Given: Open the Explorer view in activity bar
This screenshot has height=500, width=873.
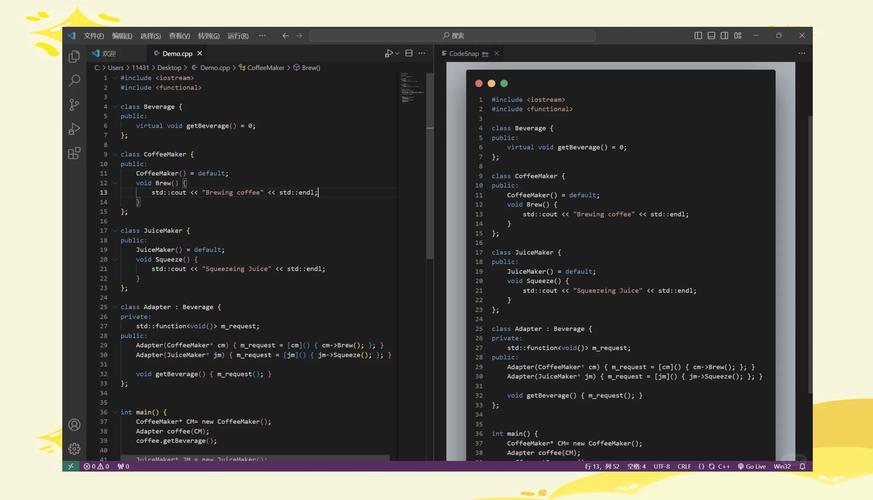Looking at the screenshot, I should [x=74, y=55].
